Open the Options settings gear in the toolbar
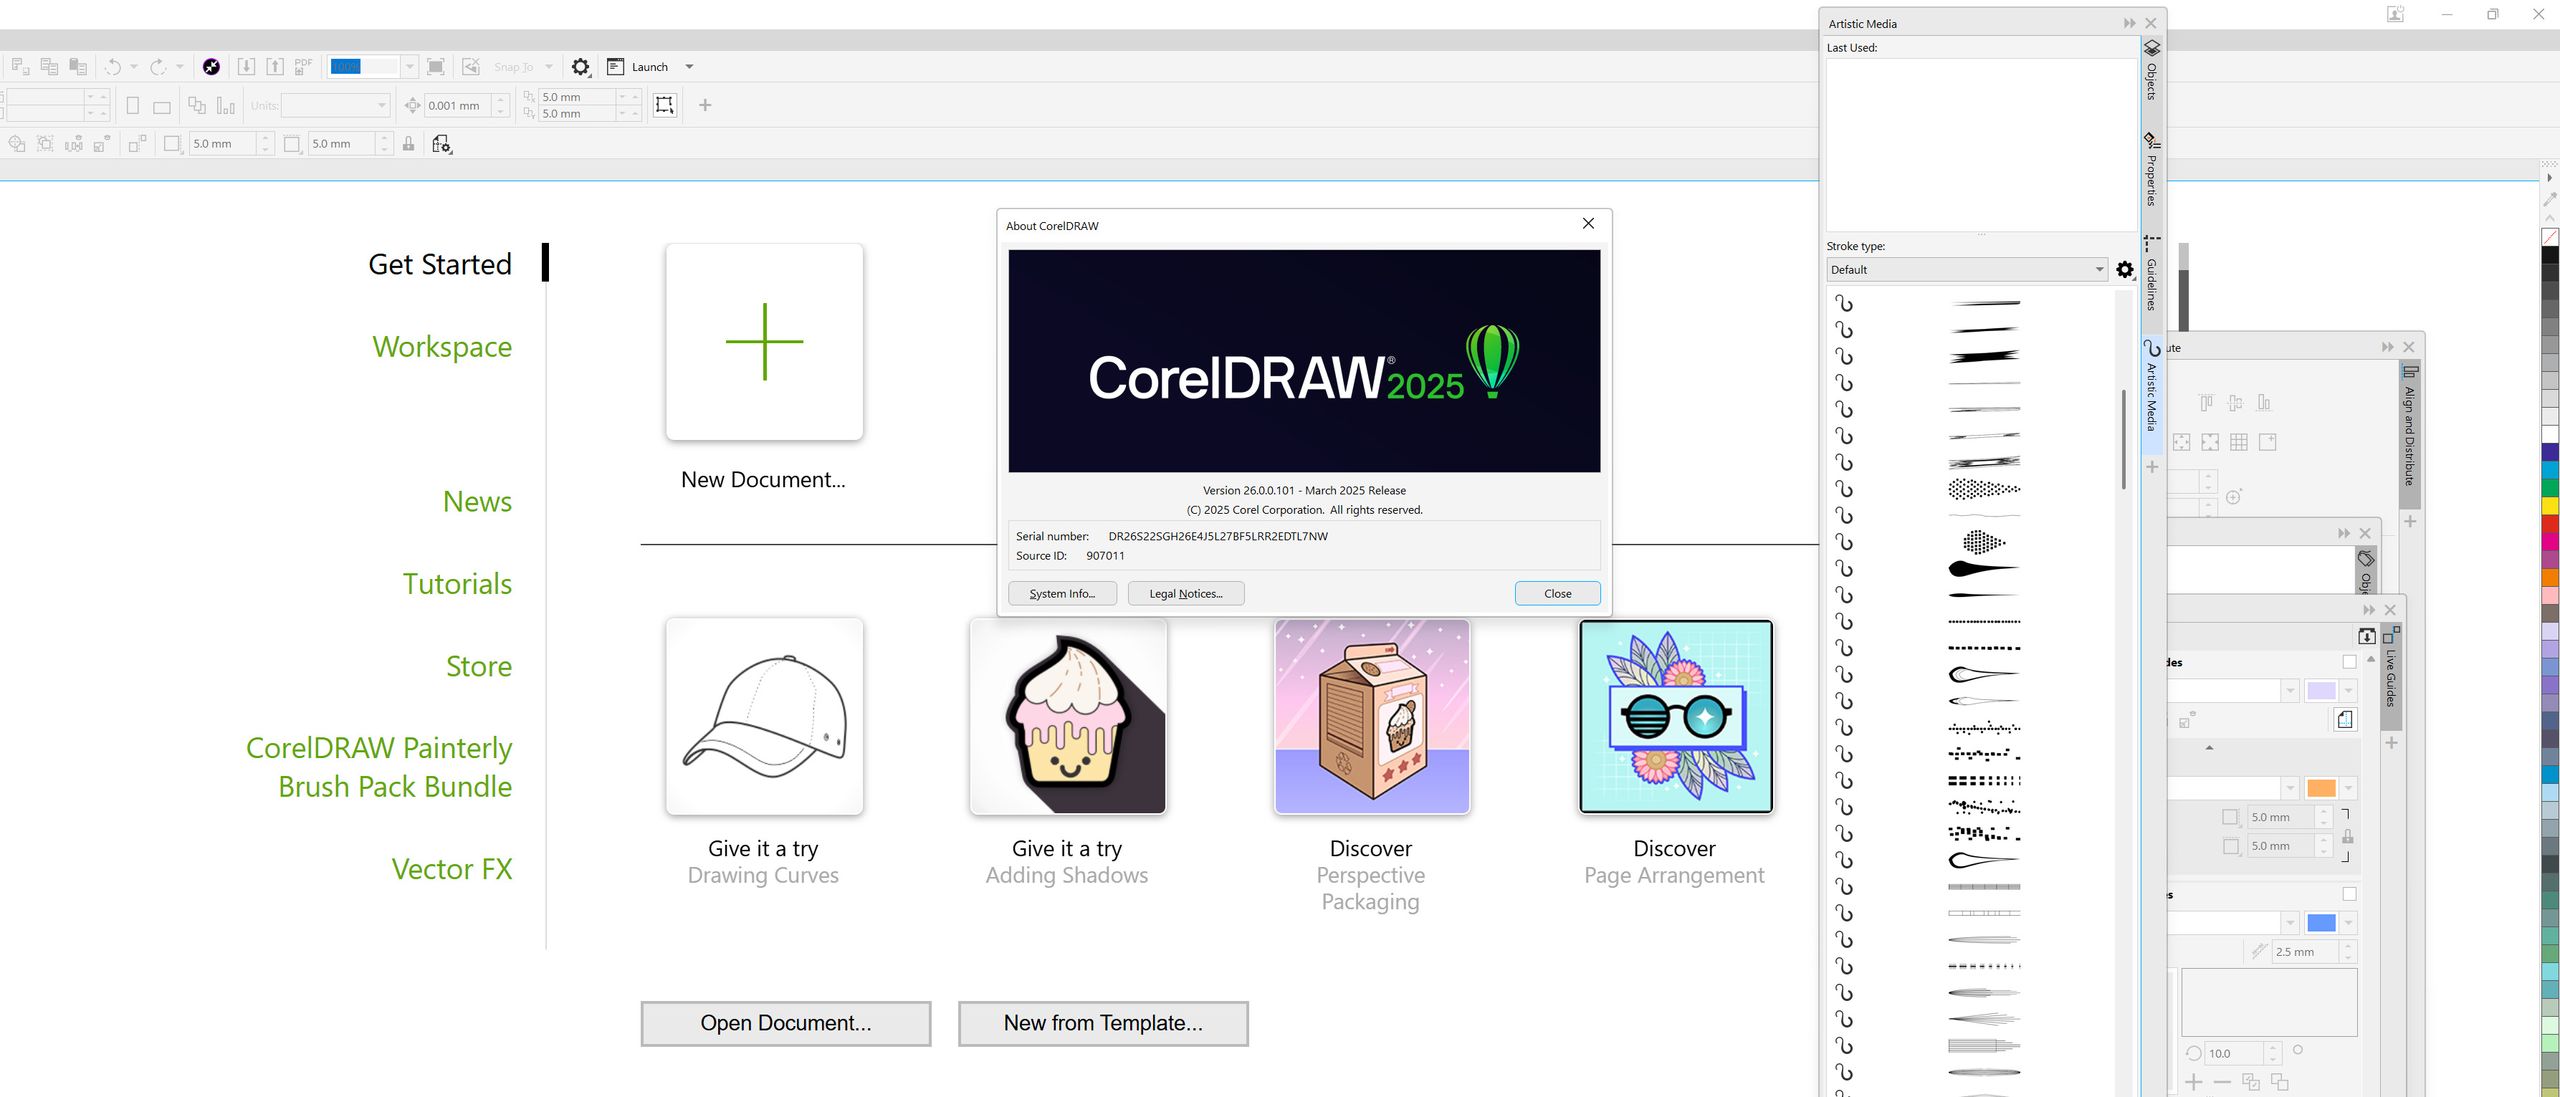The height and width of the screenshot is (1097, 2560). click(580, 66)
